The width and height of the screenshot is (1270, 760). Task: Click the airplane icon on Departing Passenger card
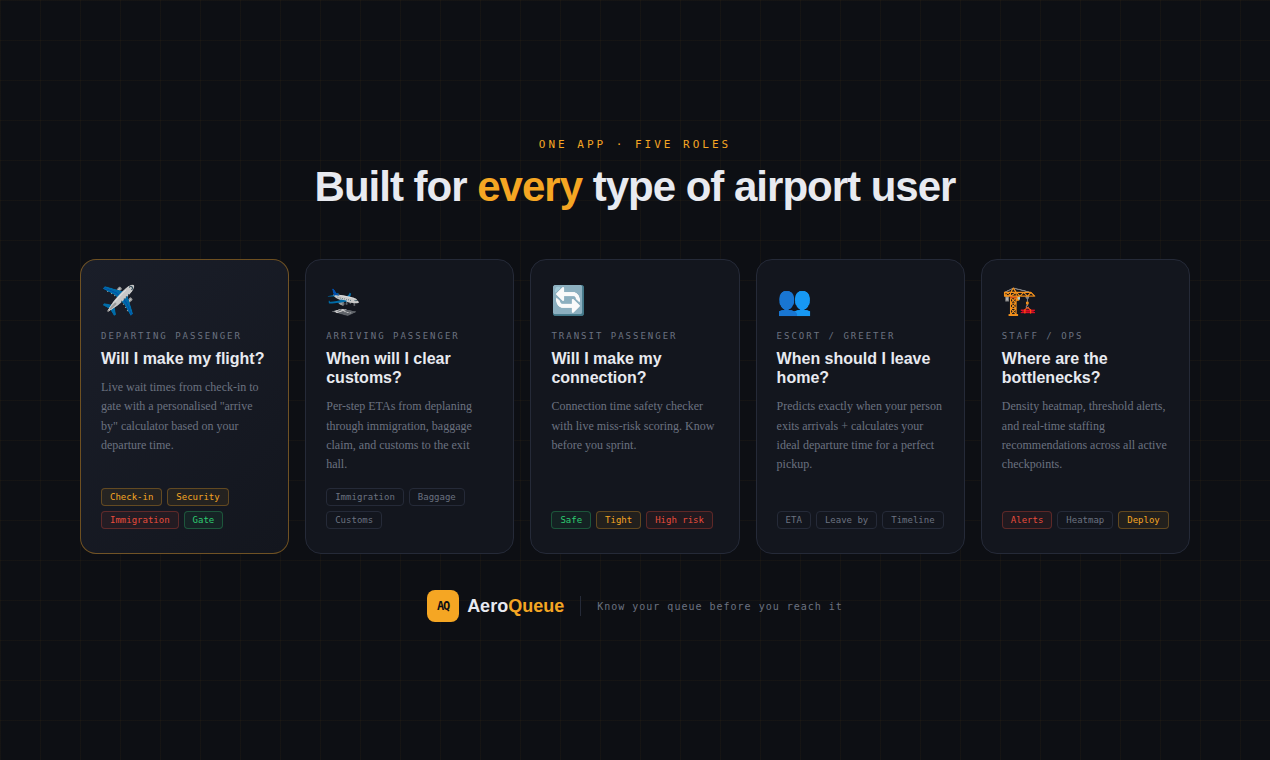tap(118, 300)
